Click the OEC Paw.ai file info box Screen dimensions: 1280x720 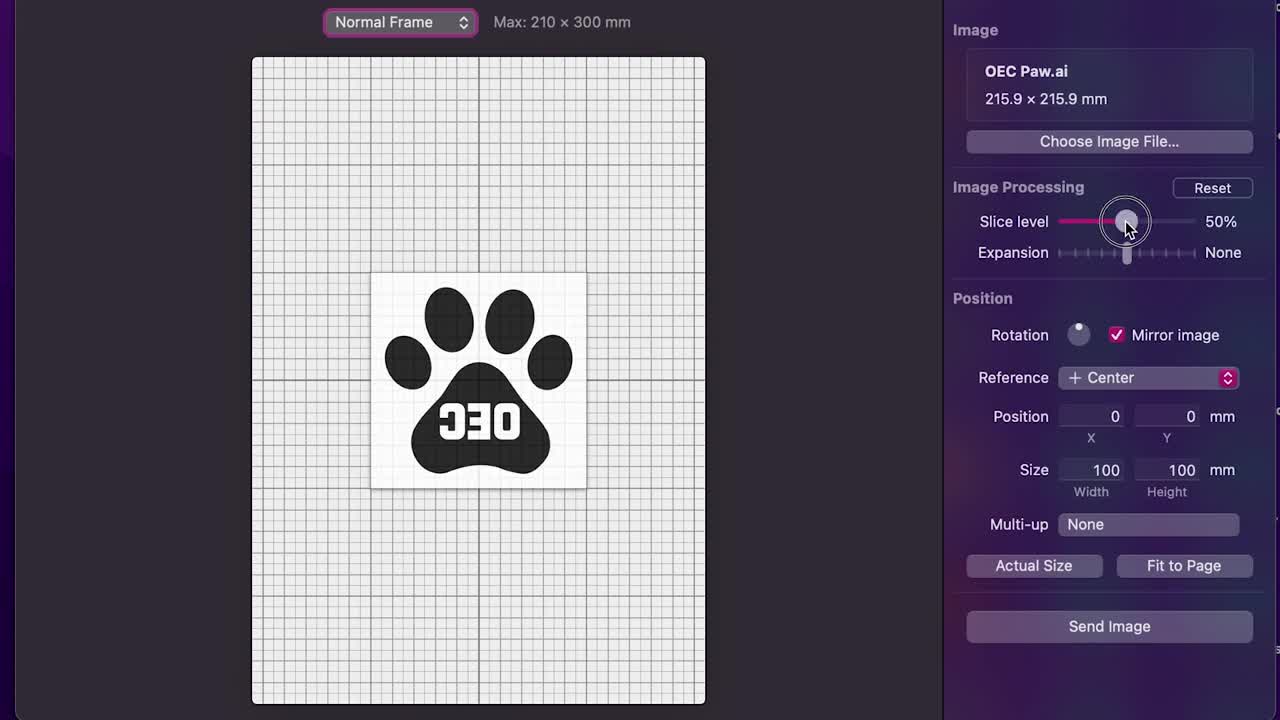[x=1109, y=85]
